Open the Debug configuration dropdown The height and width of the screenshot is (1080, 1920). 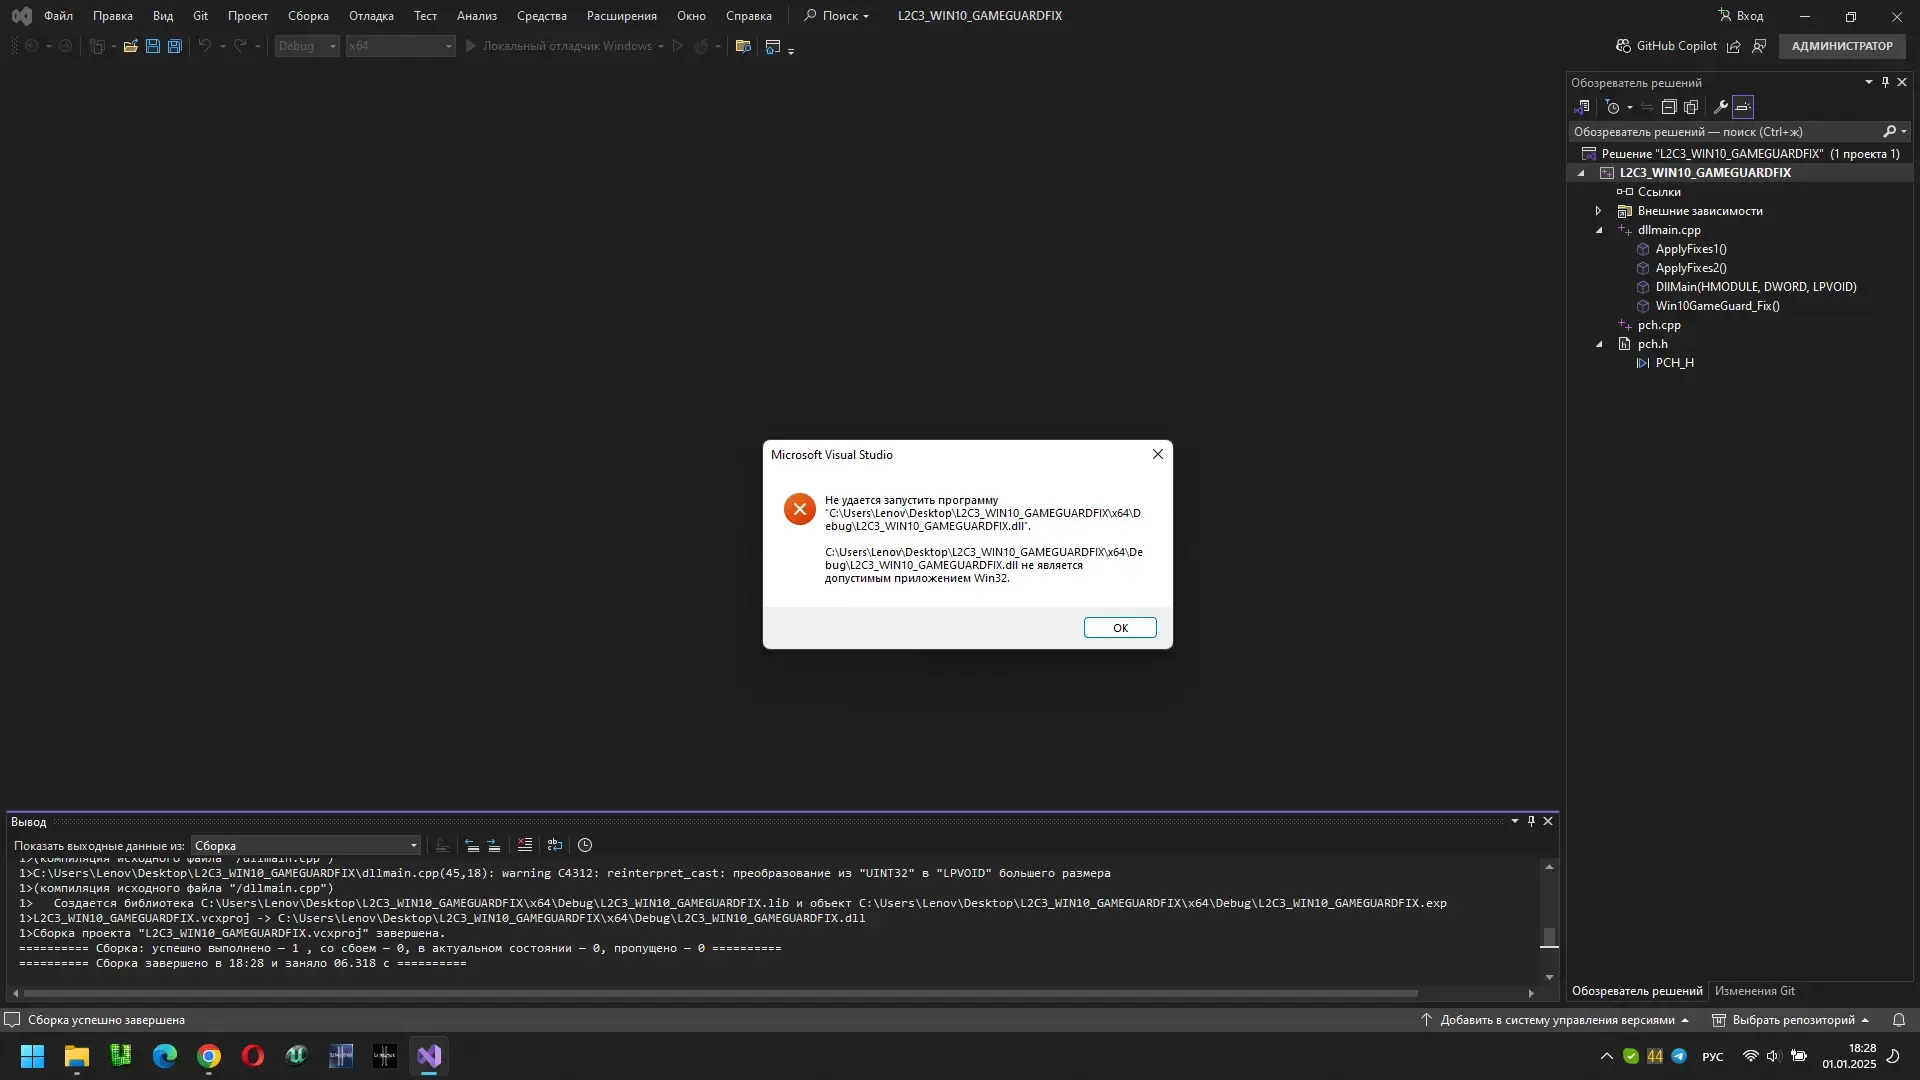[x=307, y=46]
